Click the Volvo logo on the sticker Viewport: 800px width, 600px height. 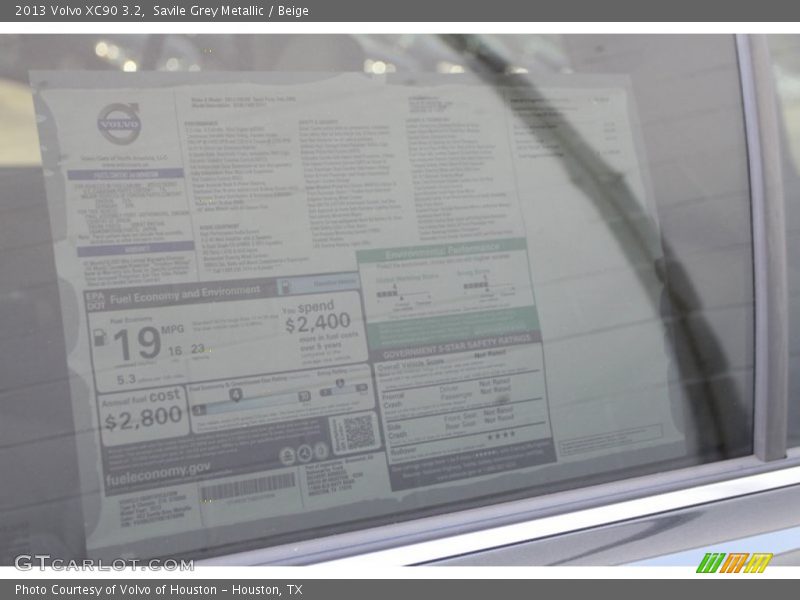[x=119, y=124]
